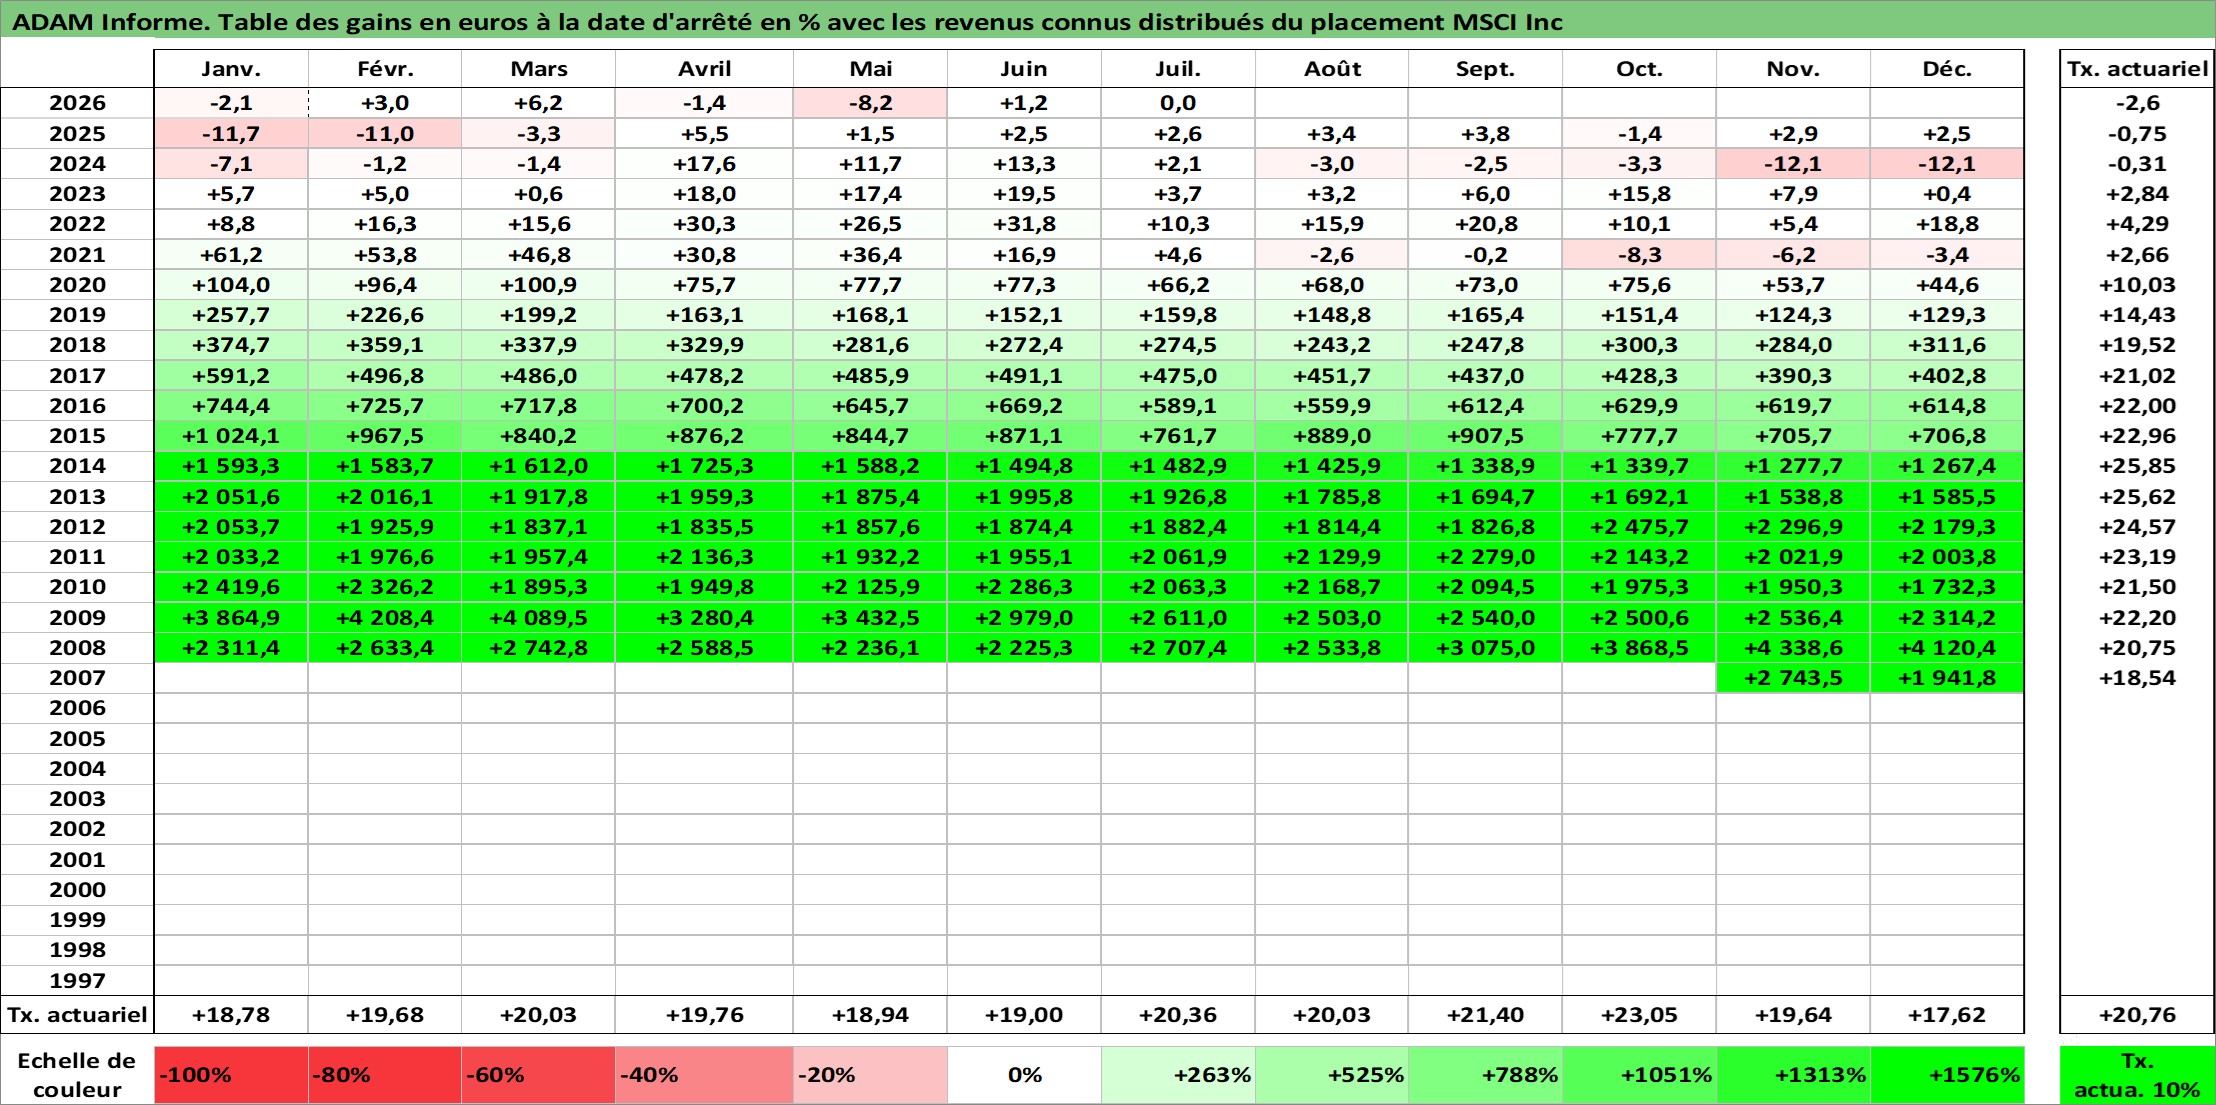Screen dimensions: 2216x1105
Task: Click the -60% color scale swatch
Action: [x=539, y=1075]
